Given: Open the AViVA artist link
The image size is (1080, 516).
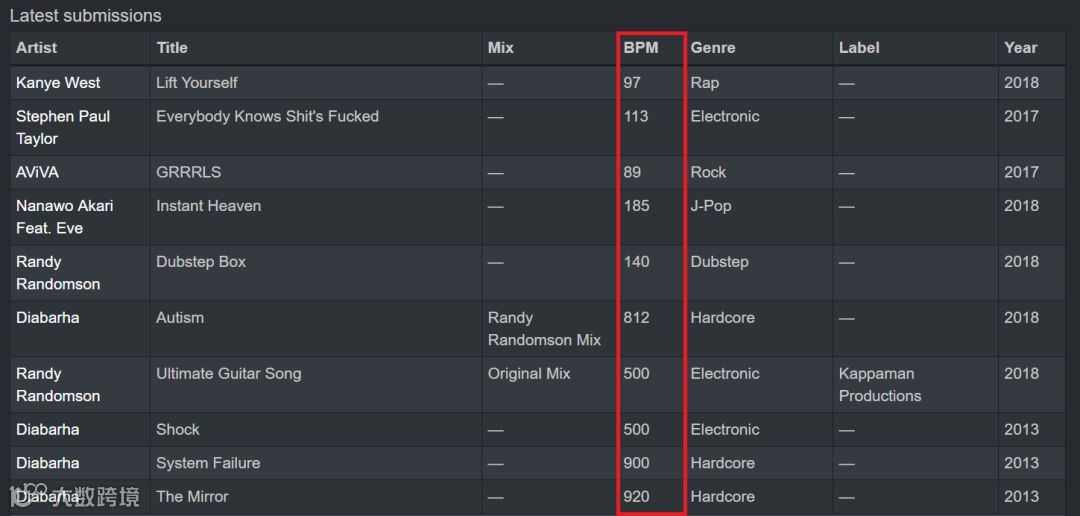Looking at the screenshot, I should [37, 172].
